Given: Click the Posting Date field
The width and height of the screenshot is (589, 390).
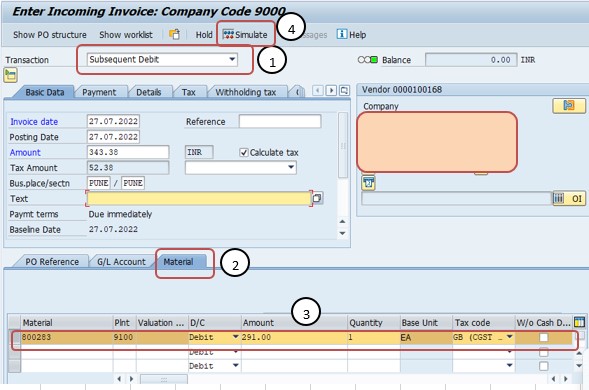Looking at the screenshot, I should point(113,137).
